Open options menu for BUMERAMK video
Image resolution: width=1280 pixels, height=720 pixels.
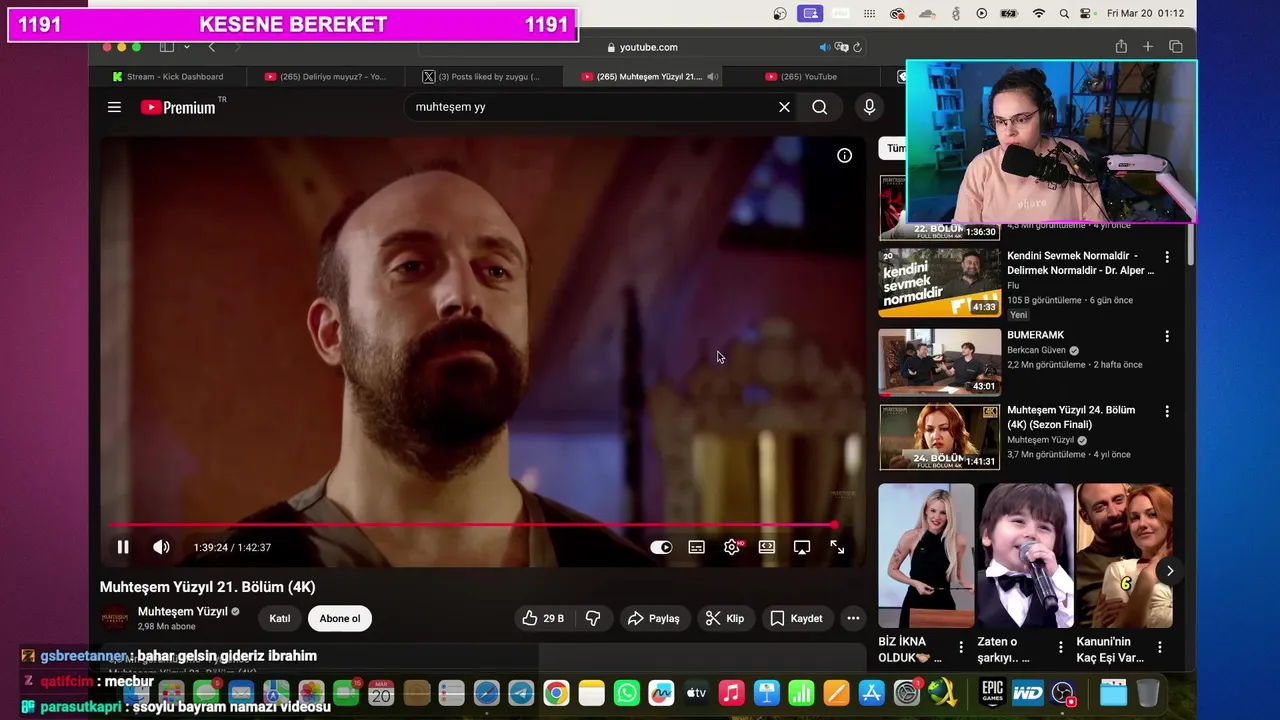1166,336
